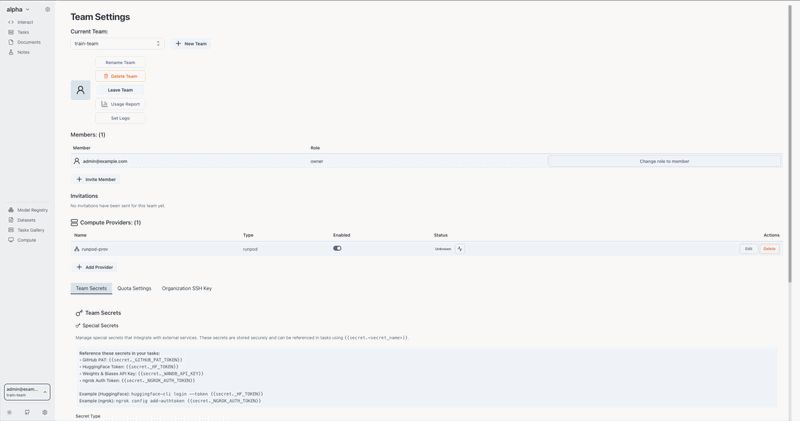
Task: Open the Model Registry page
Action: (32, 210)
